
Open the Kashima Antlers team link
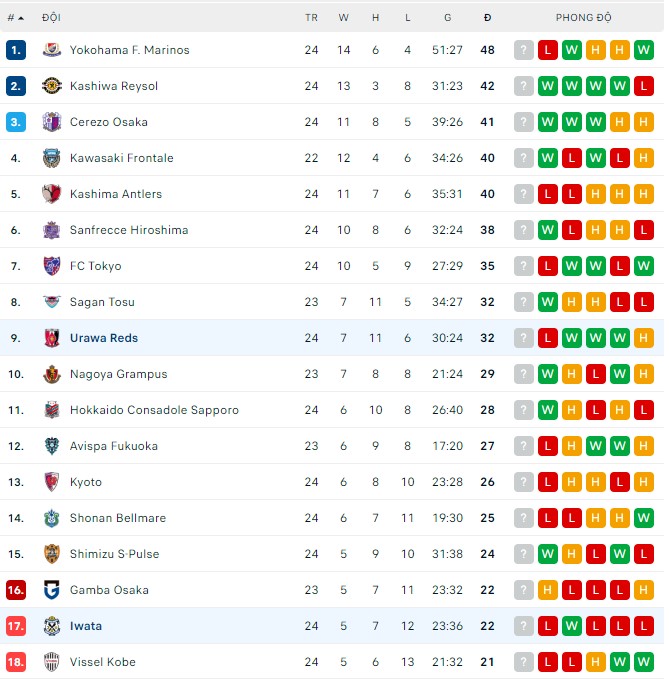point(115,194)
